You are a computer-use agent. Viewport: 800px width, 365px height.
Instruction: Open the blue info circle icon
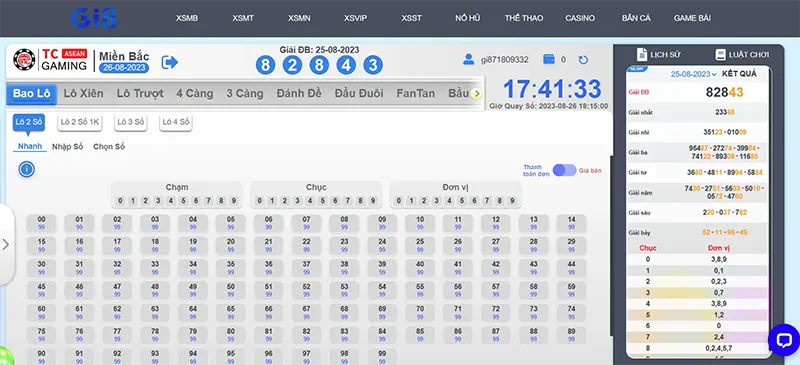(27, 169)
